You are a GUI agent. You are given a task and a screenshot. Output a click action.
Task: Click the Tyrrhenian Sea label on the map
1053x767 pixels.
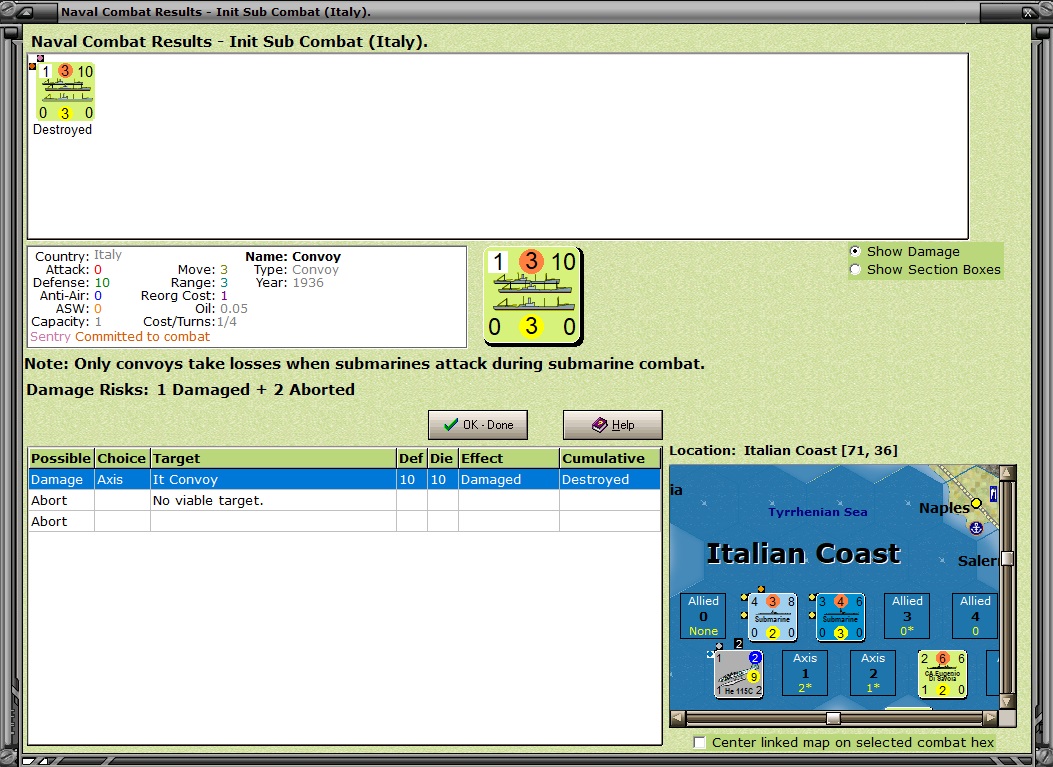817,512
